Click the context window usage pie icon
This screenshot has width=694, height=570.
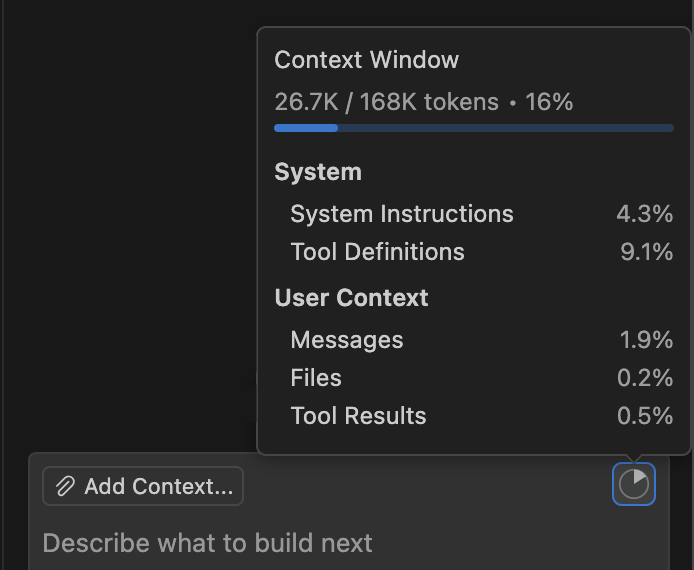(634, 485)
